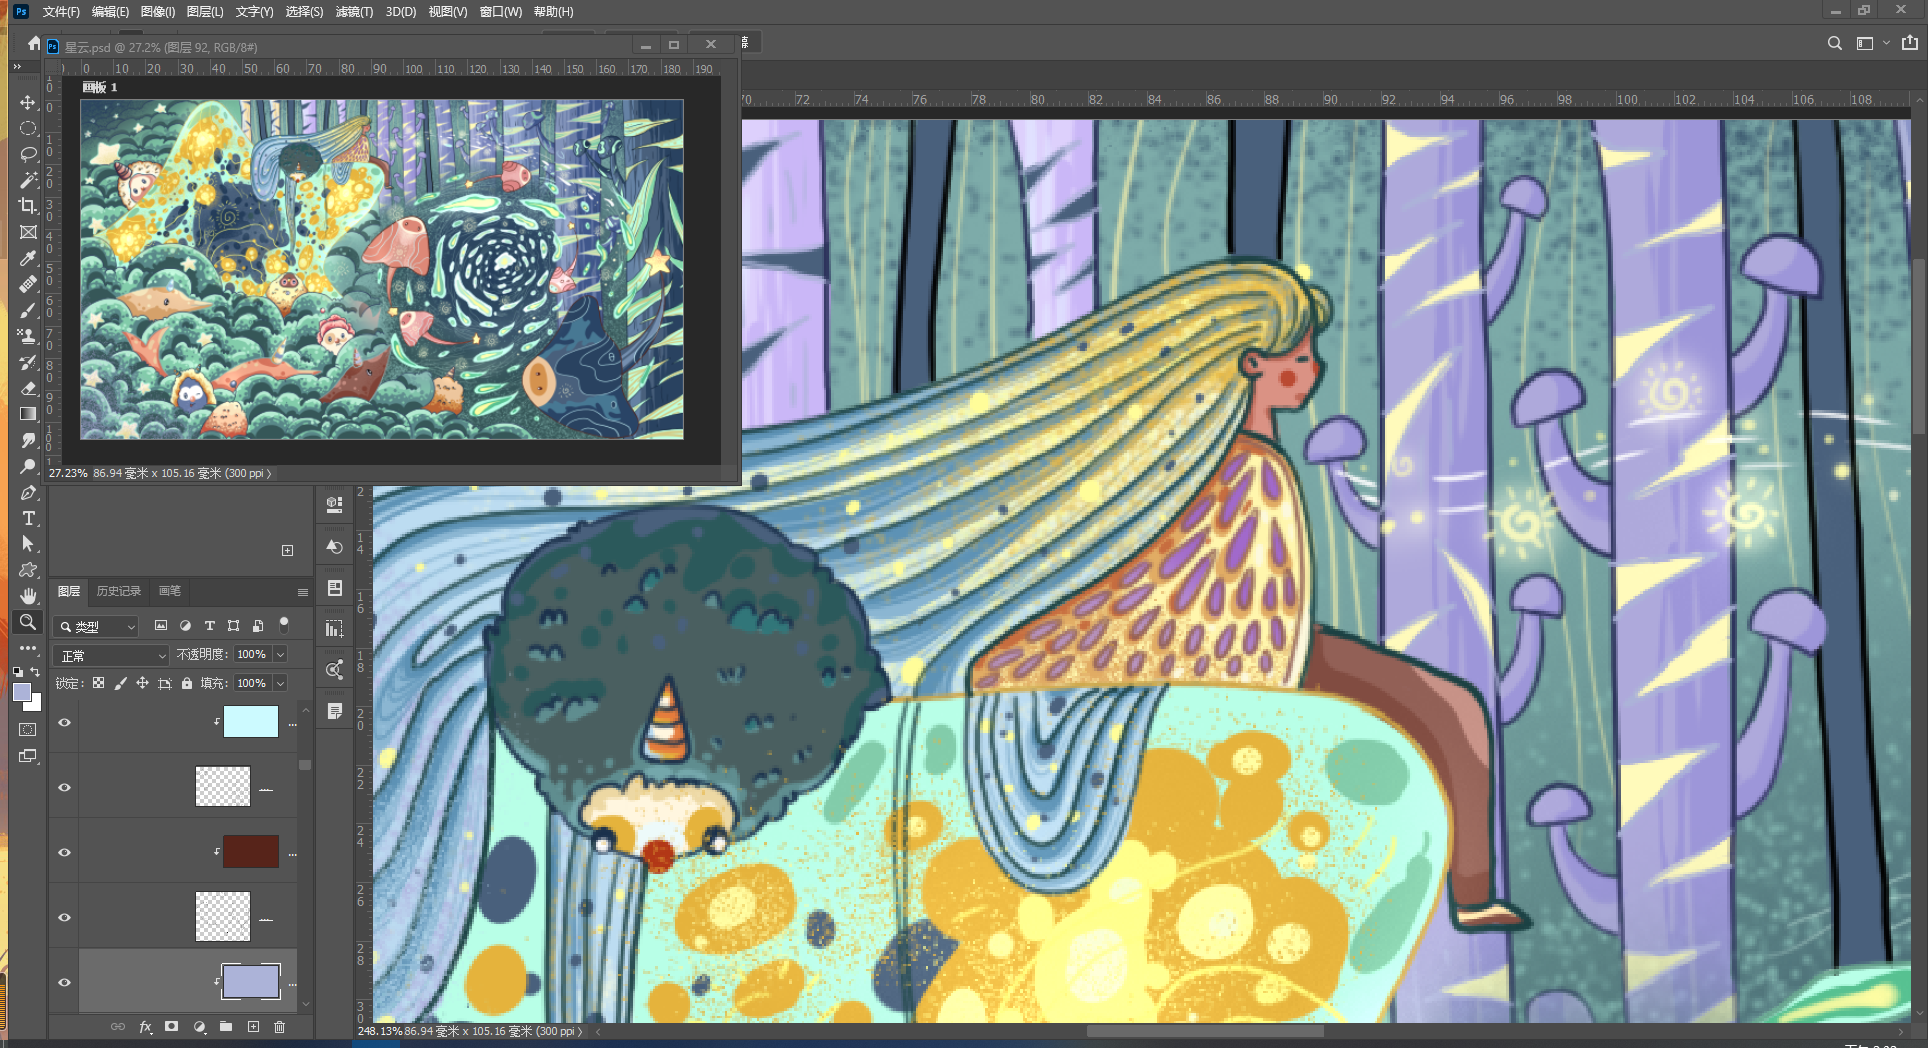Select the Dodge tool
The image size is (1928, 1048).
(28, 466)
